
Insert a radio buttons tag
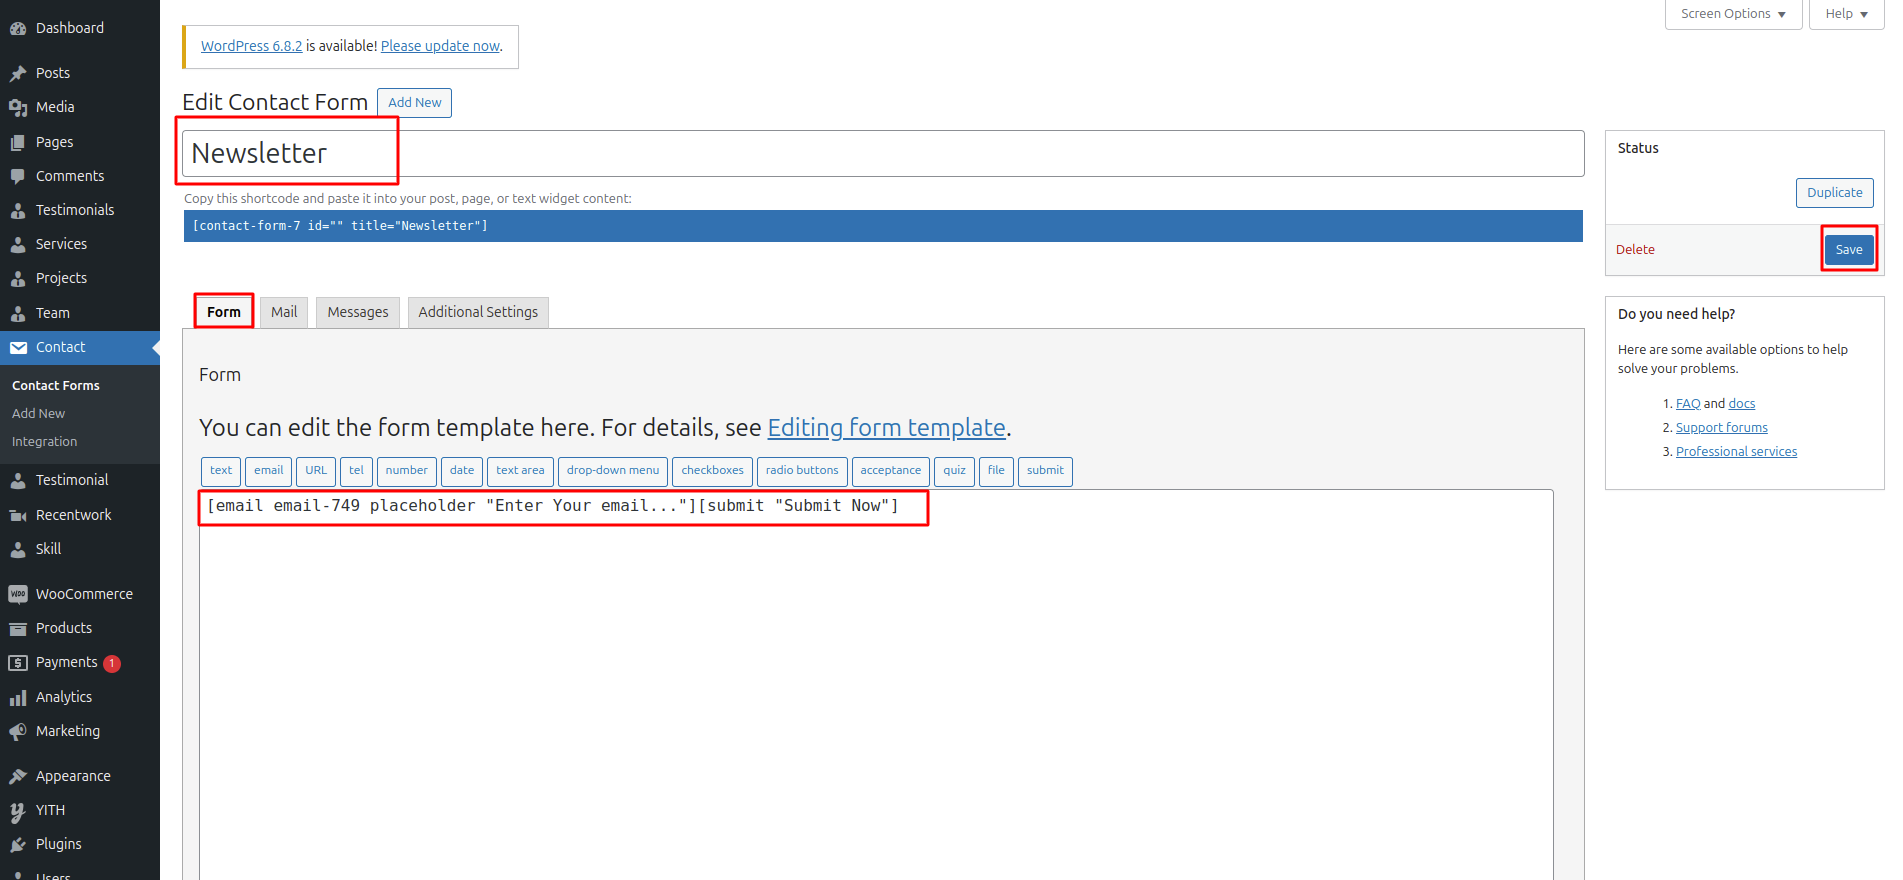(x=802, y=471)
